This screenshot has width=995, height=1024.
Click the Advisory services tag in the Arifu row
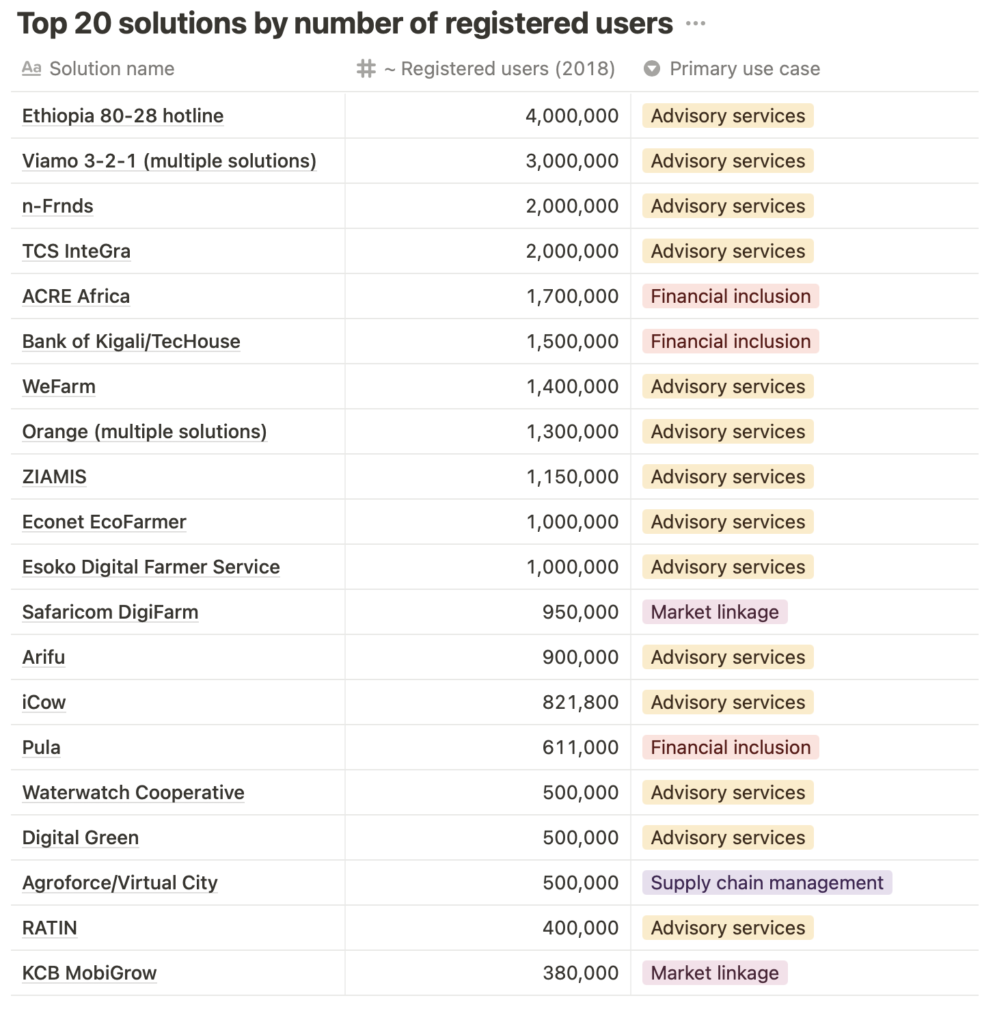728,656
